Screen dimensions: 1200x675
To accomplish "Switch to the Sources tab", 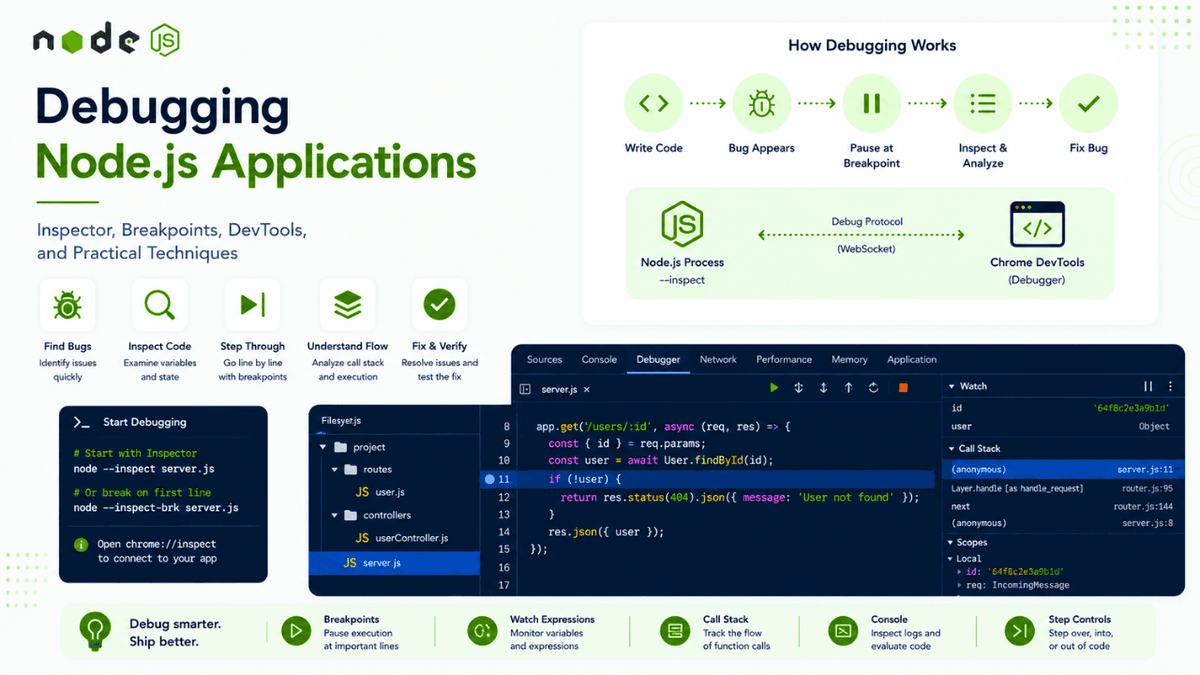I will [545, 359].
